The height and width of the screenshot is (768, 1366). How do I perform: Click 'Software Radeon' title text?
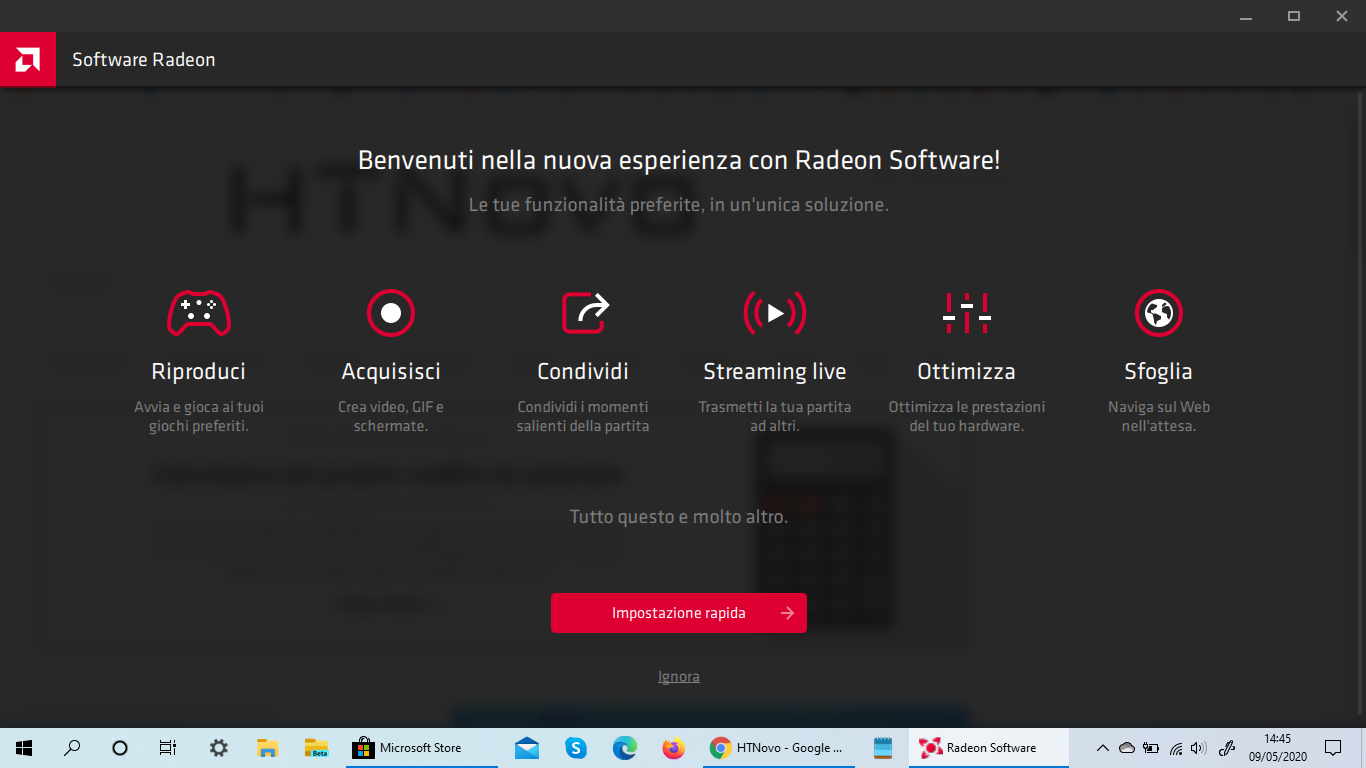144,60
